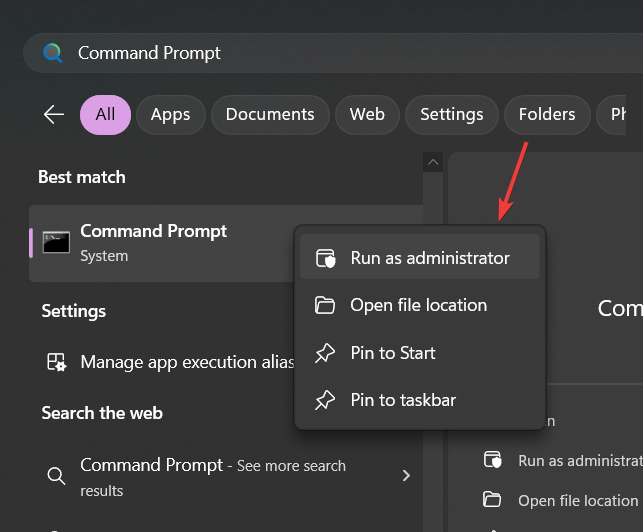Switch to the Apps filter tab
This screenshot has height=532, width=643.
170,115
